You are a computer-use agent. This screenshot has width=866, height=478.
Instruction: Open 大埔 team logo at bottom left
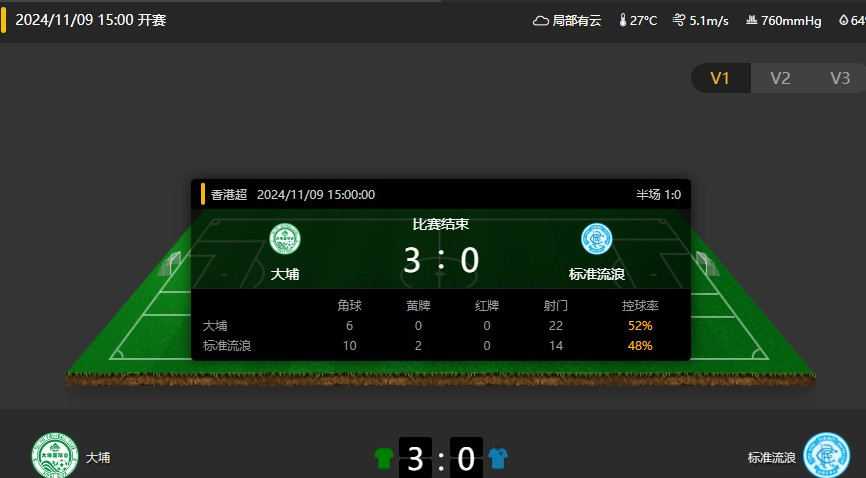tap(55, 455)
